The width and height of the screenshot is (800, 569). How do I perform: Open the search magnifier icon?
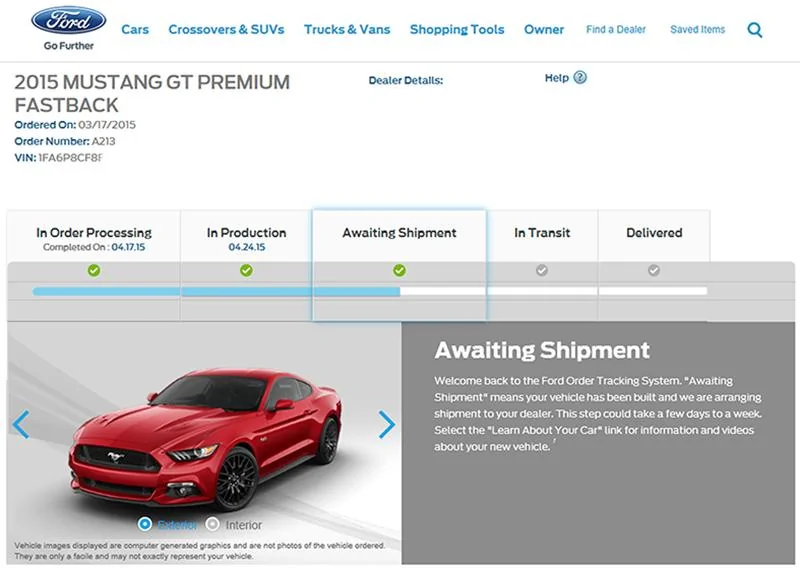coord(755,30)
